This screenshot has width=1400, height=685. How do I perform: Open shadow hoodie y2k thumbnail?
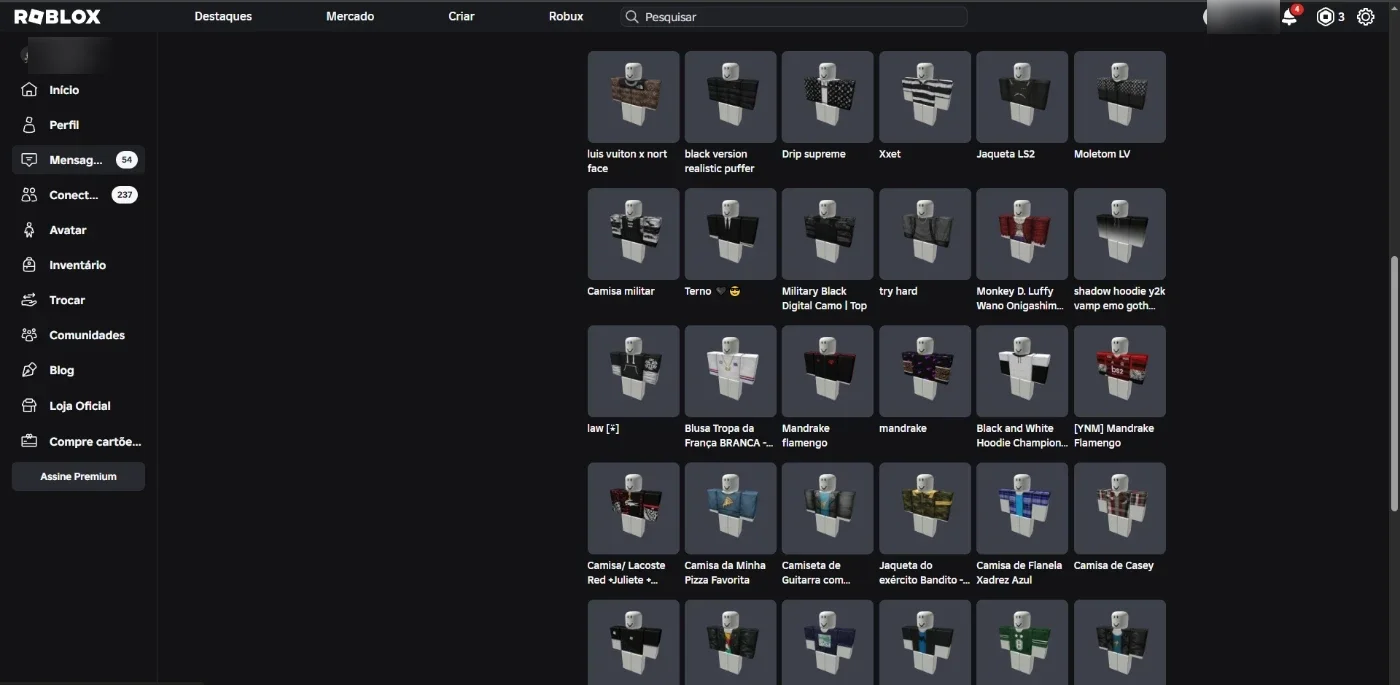(1120, 234)
